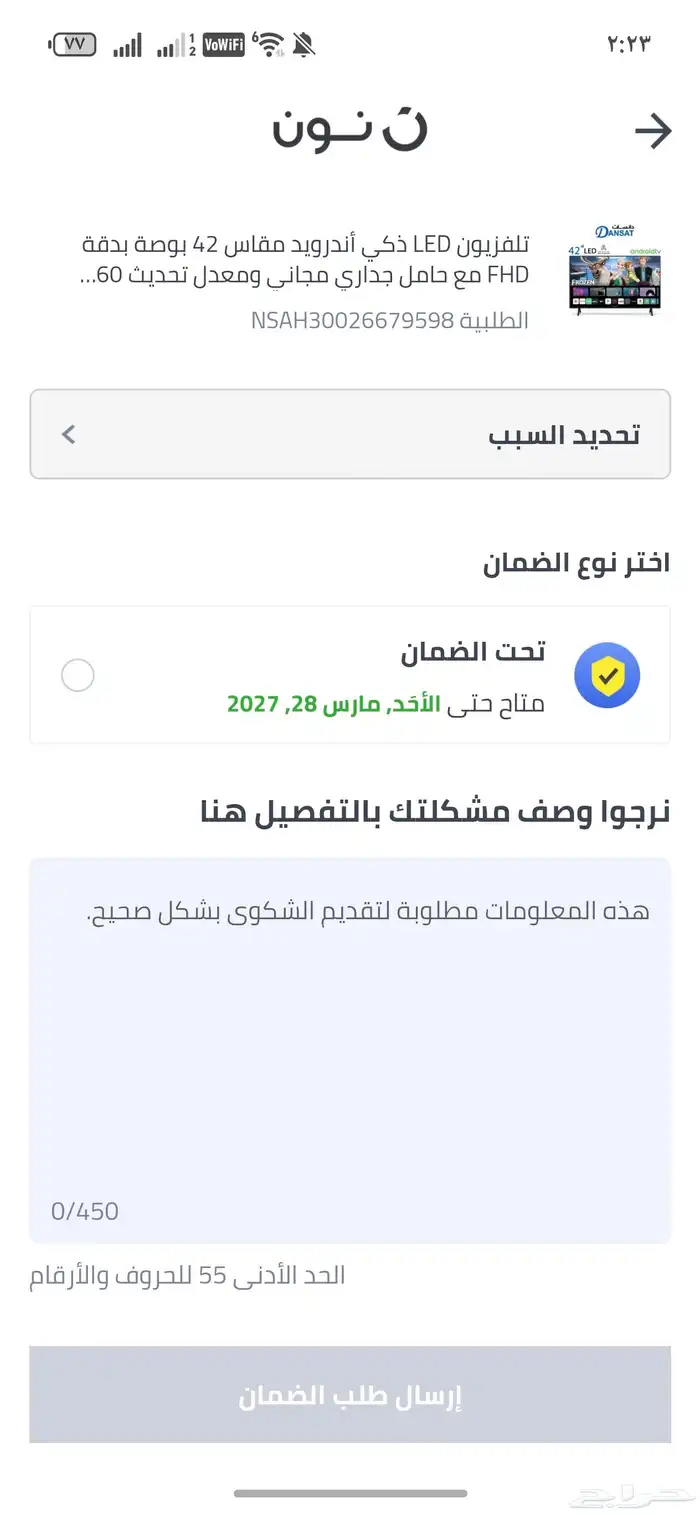Viewport: 700px width, 1515px height.
Task: Open the 'تحديد السبب' dropdown
Action: point(350,435)
